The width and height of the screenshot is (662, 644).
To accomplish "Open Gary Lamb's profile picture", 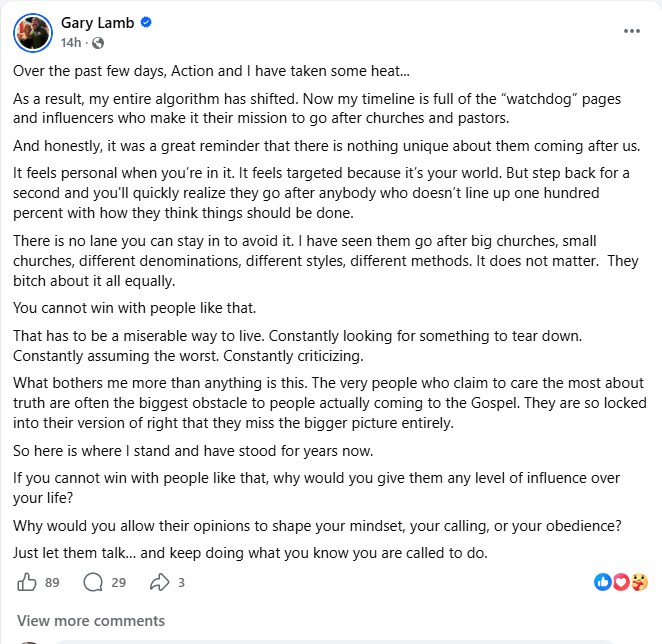I will point(33,32).
